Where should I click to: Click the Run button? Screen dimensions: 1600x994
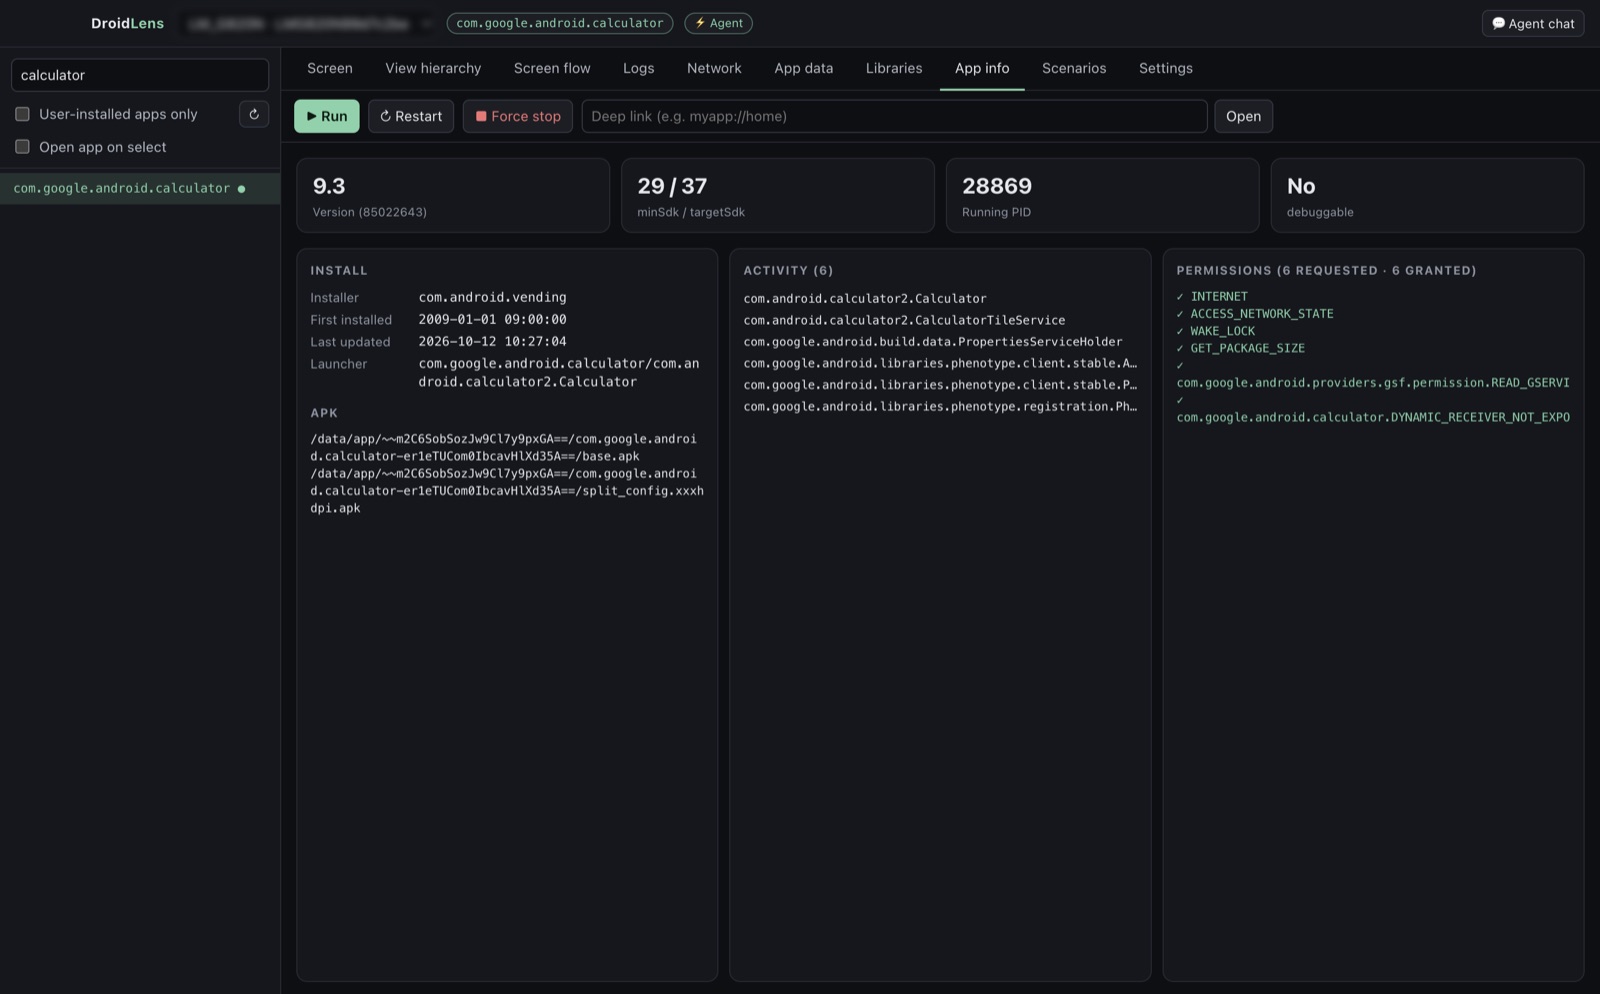[327, 116]
